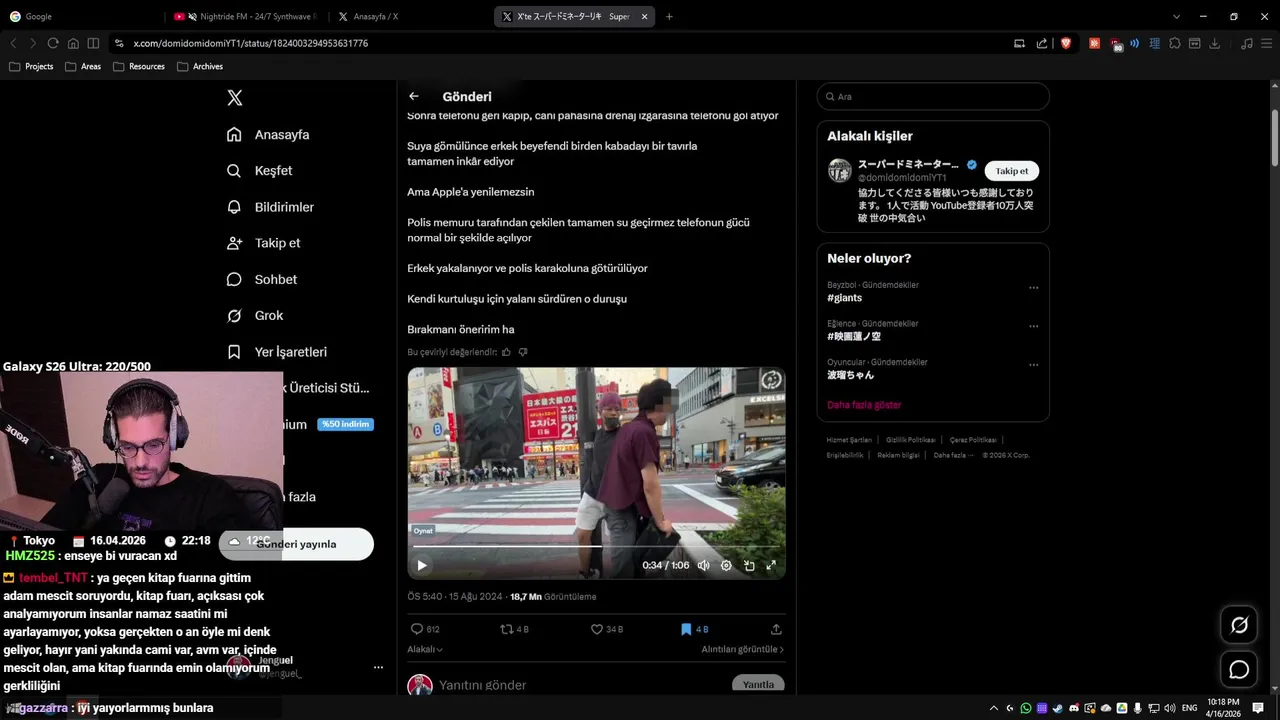Open Steam from the system tray

[1058, 708]
